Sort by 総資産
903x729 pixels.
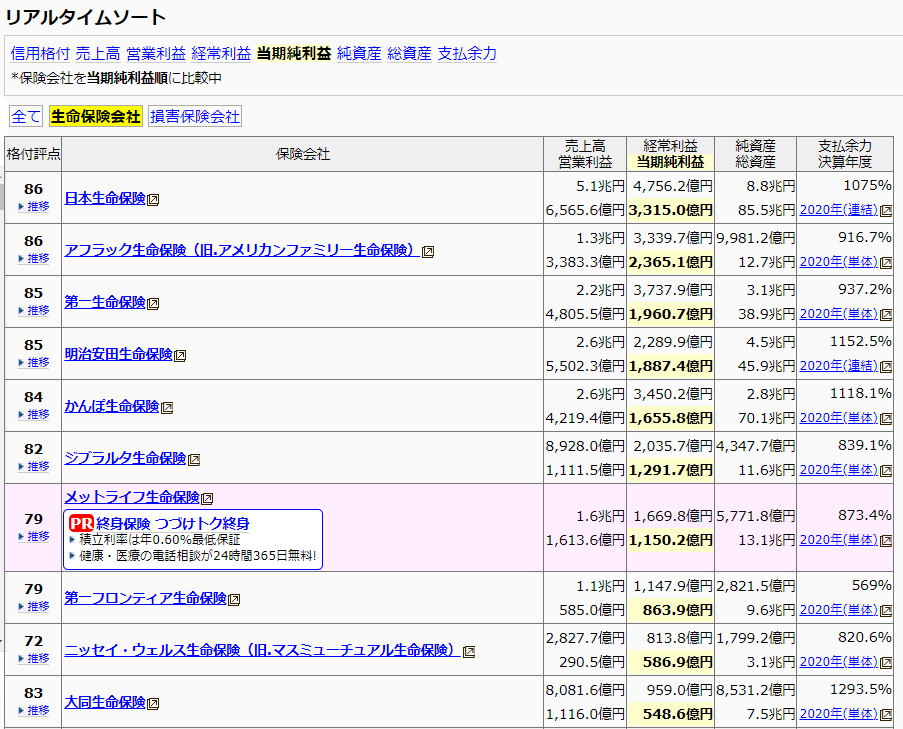coord(409,54)
